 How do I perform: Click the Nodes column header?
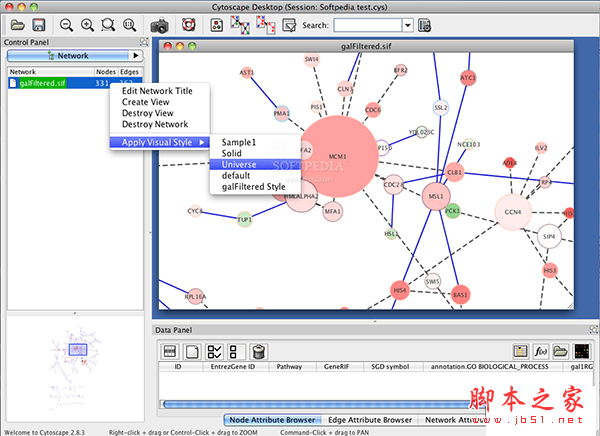(106, 72)
